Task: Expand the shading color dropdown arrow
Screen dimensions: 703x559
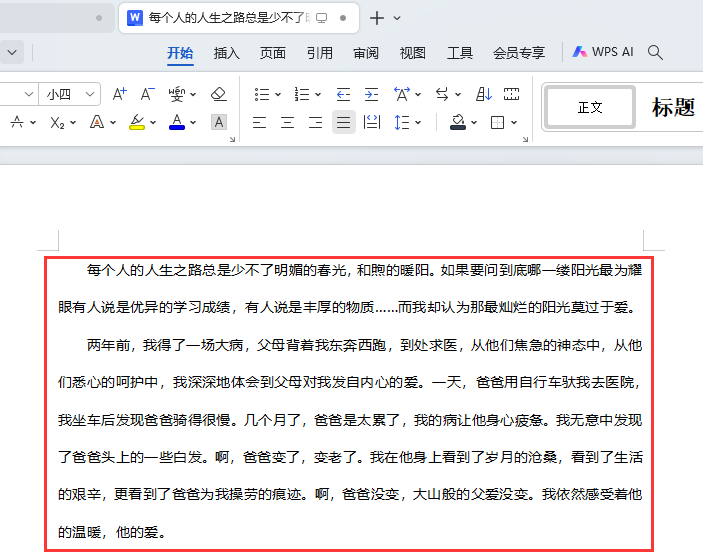Action: (474, 122)
